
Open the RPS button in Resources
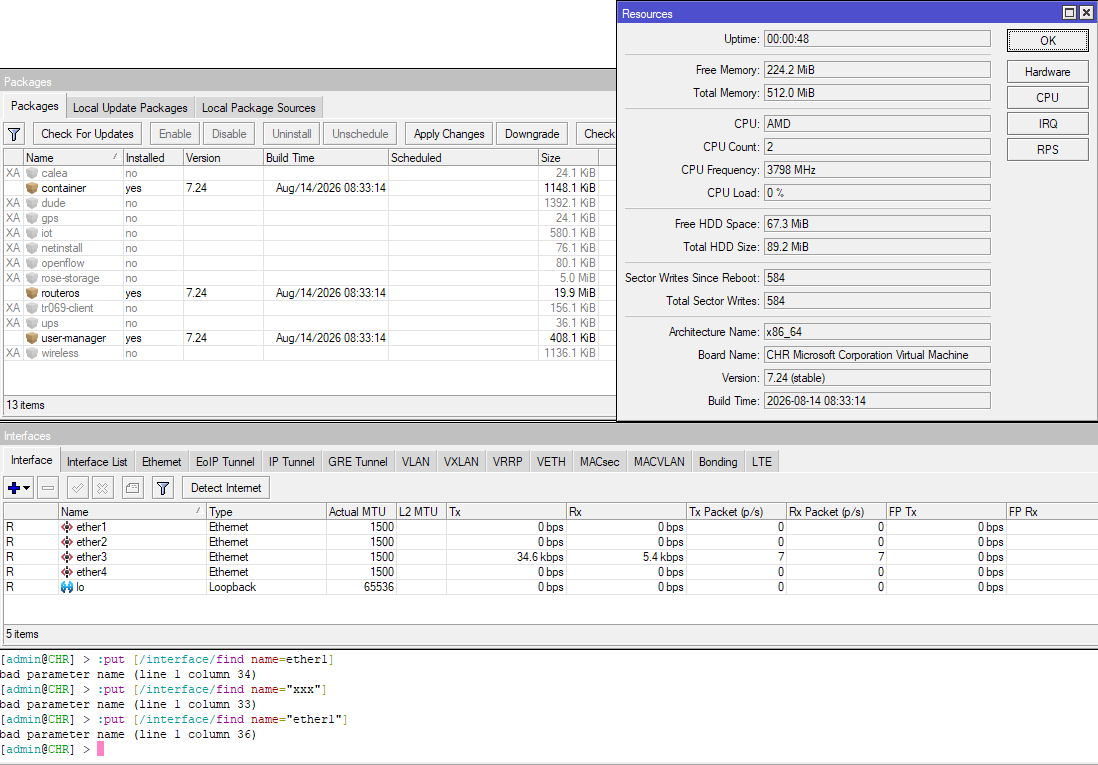pos(1048,149)
